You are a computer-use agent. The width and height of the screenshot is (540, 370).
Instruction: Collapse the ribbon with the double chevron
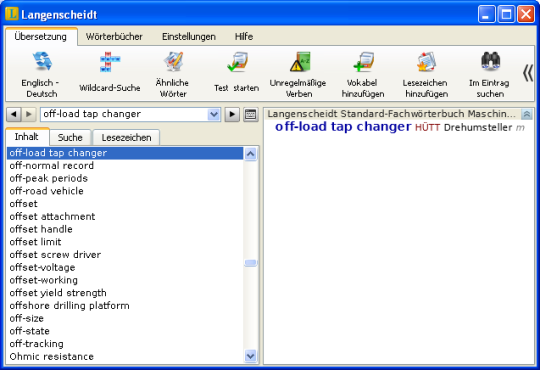(528, 73)
